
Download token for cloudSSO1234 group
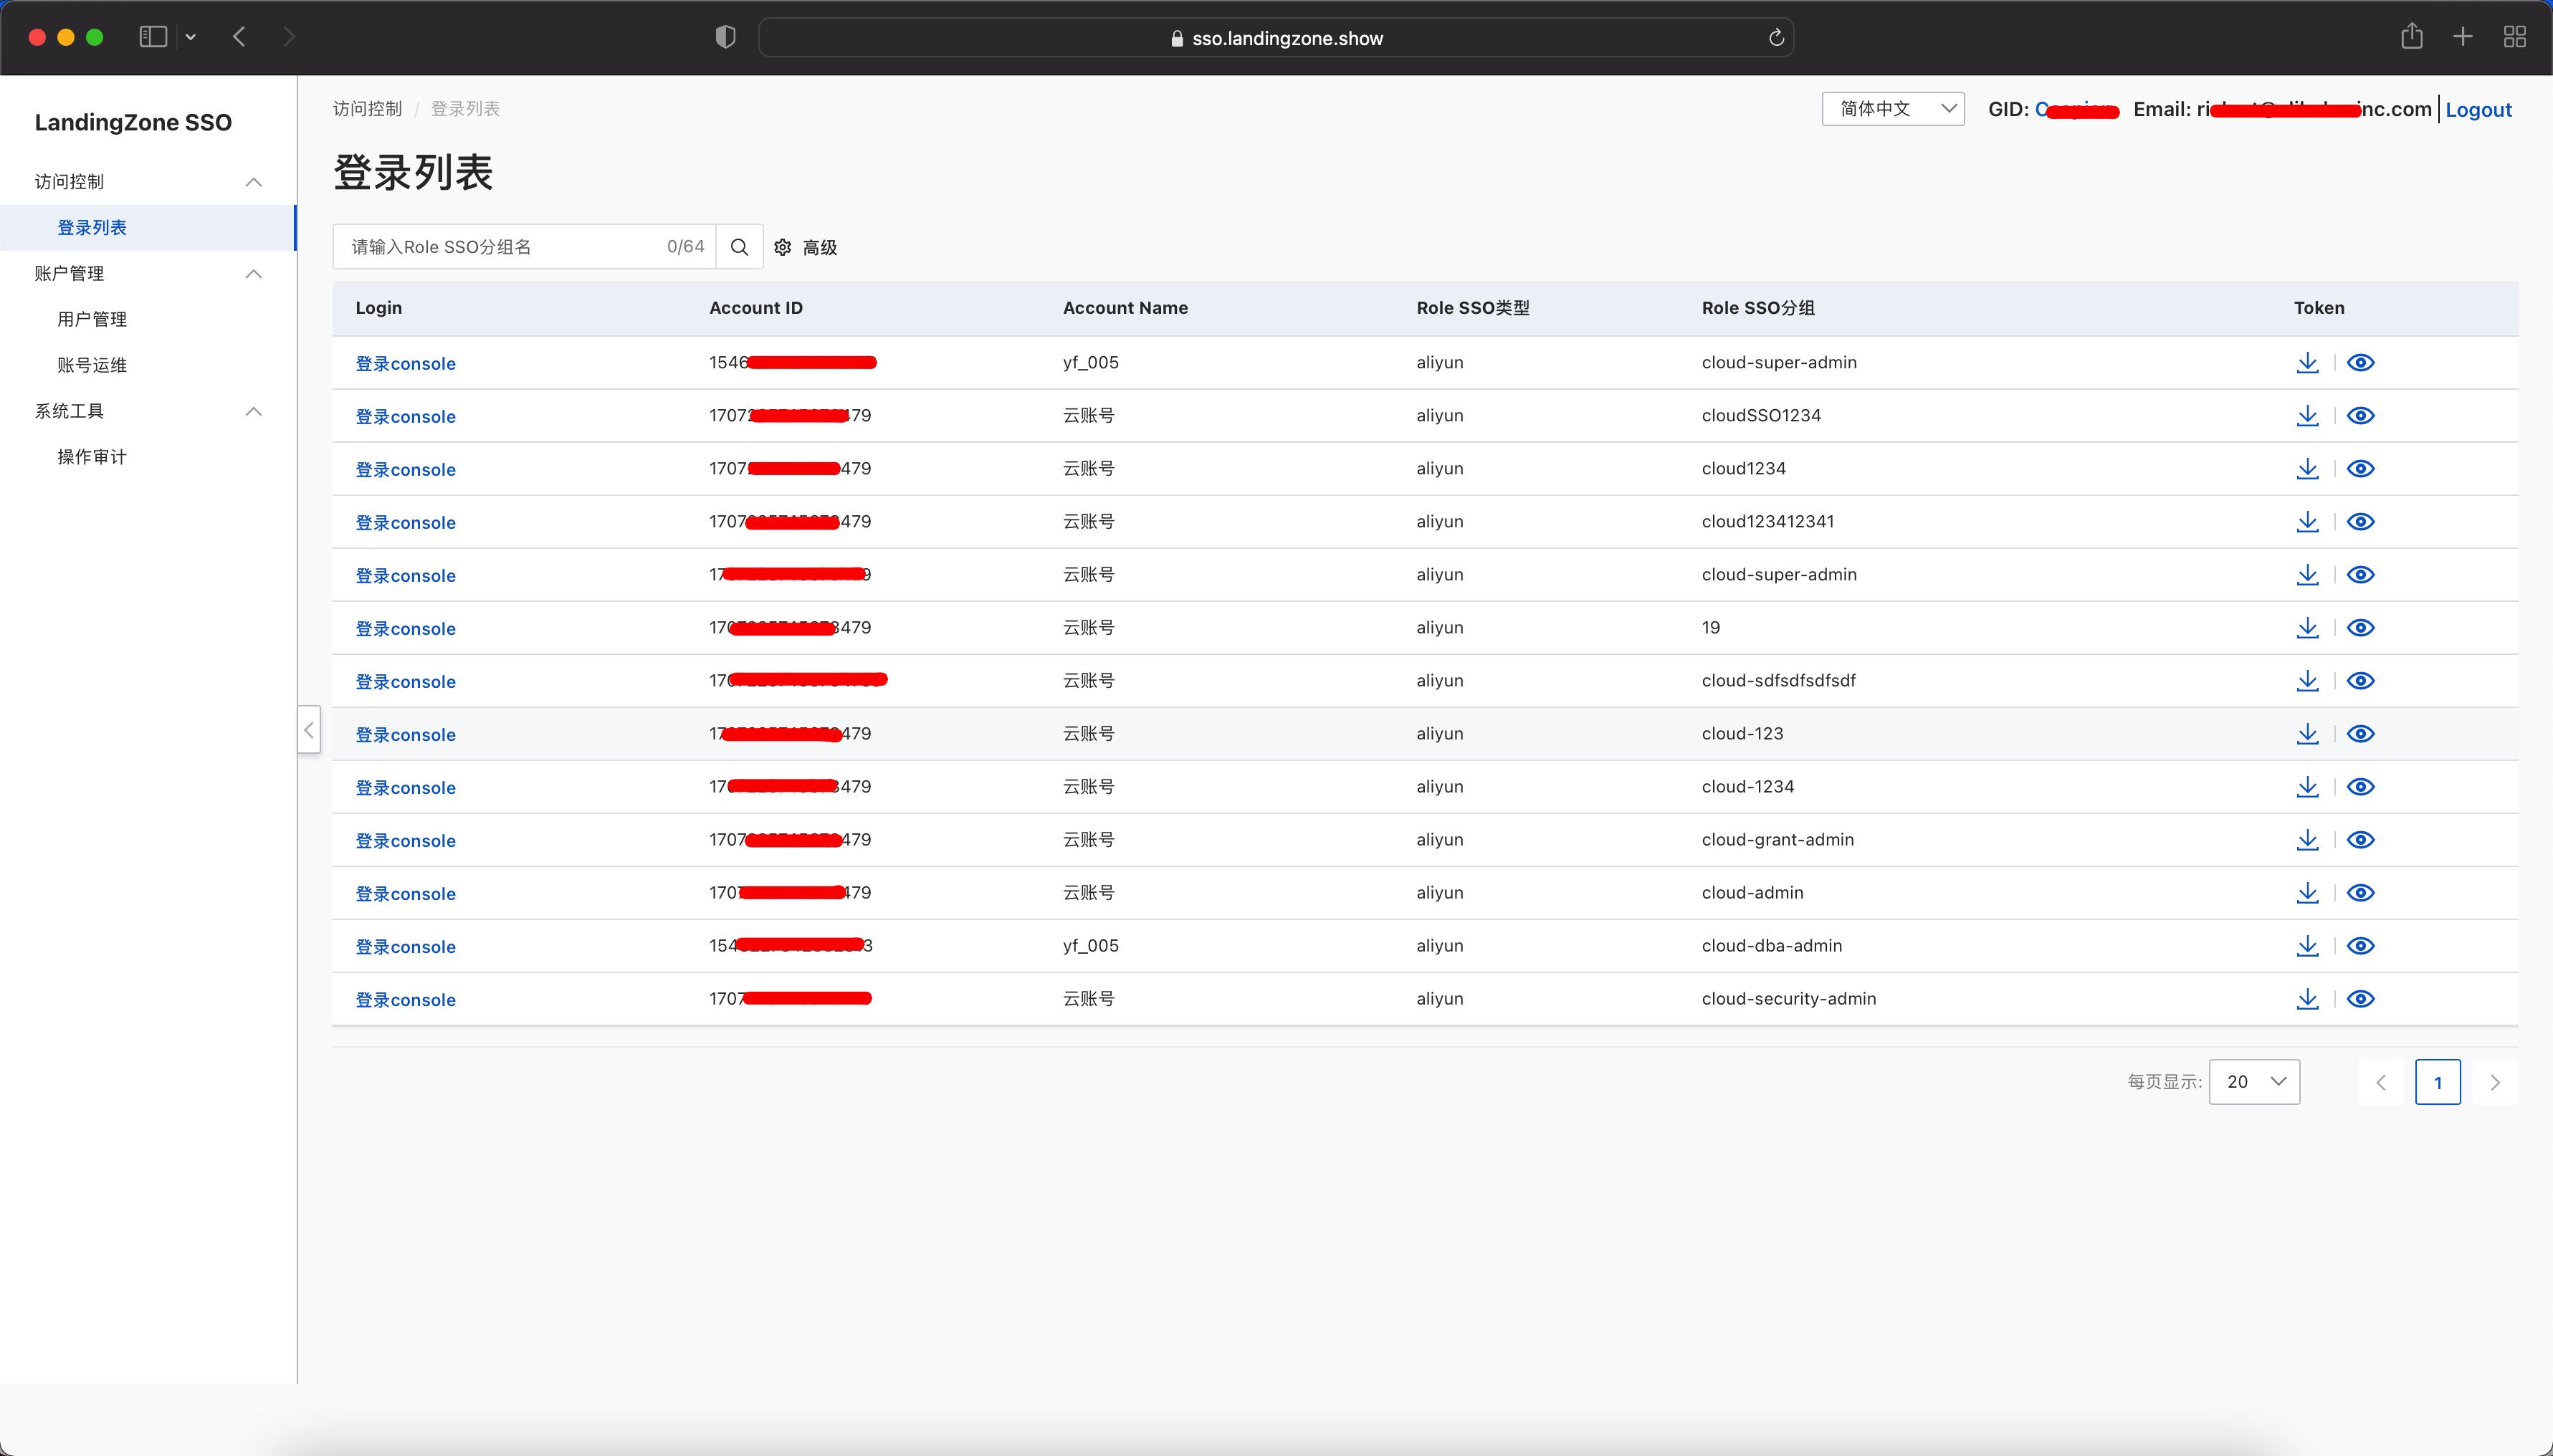(2307, 416)
